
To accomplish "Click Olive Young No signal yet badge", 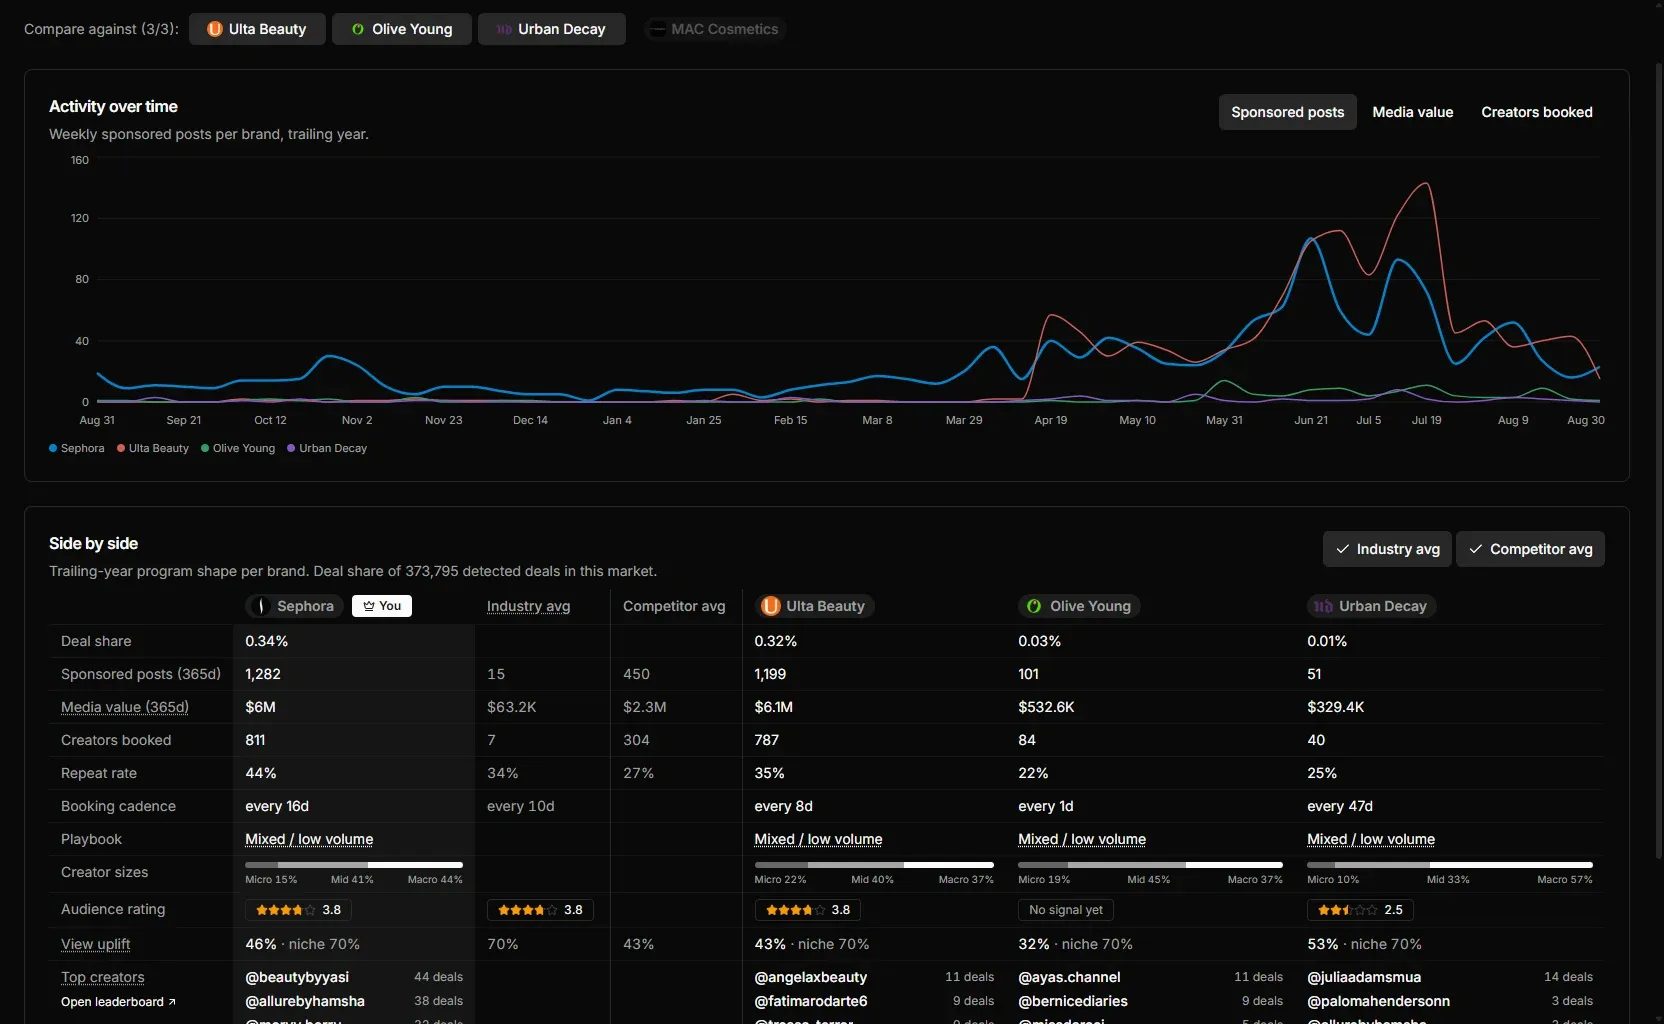I will (x=1066, y=910).
